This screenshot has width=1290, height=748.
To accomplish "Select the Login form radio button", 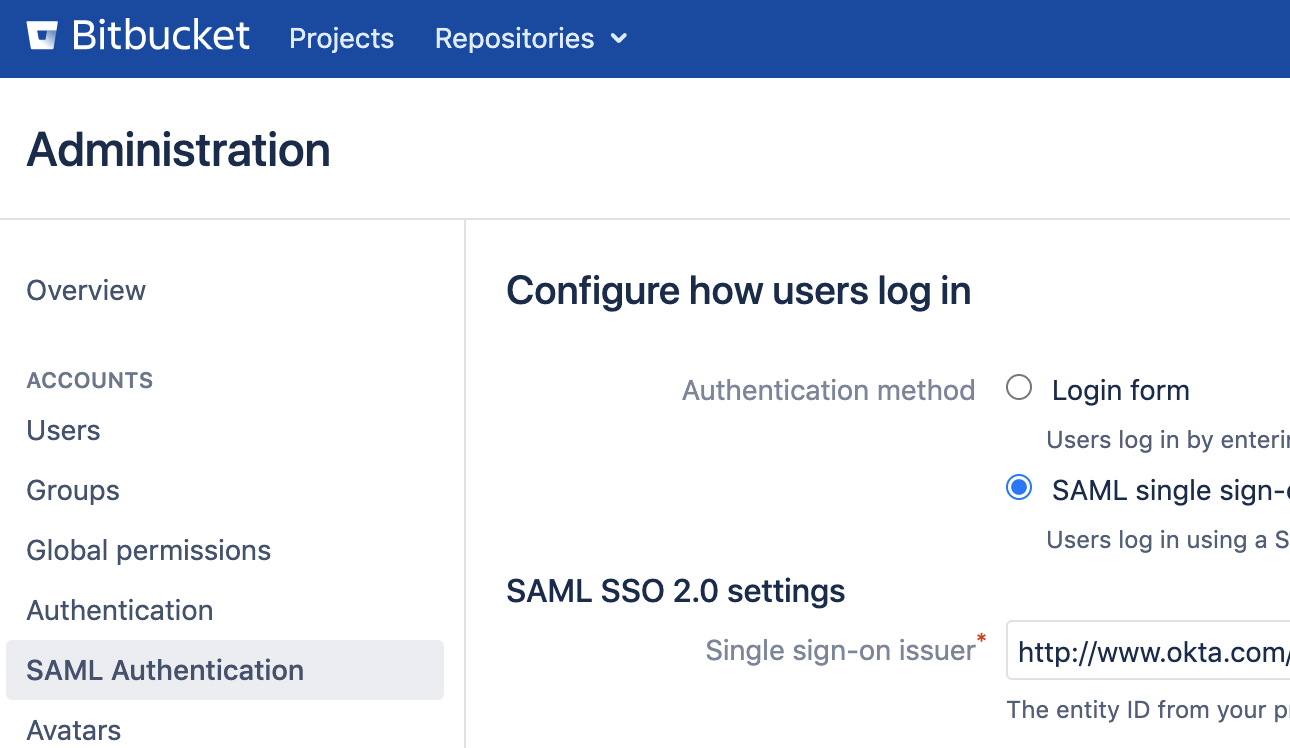I will 1019,388.
